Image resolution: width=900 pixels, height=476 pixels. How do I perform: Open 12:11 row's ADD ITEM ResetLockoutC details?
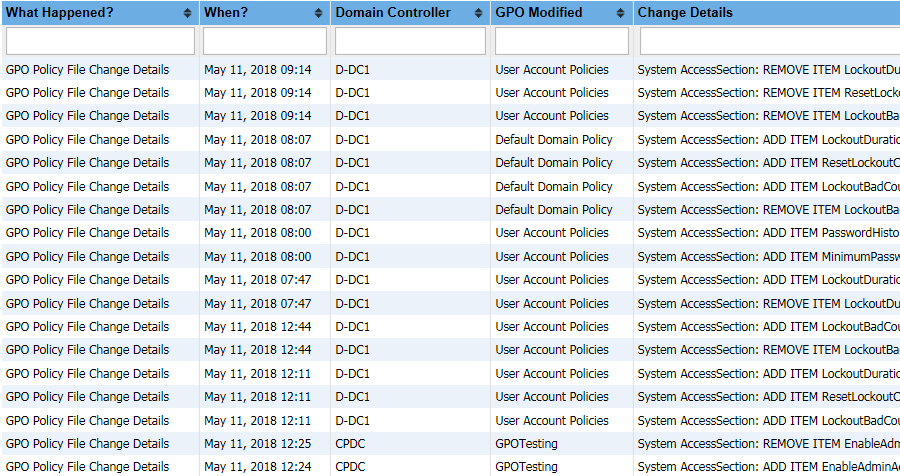click(769, 397)
